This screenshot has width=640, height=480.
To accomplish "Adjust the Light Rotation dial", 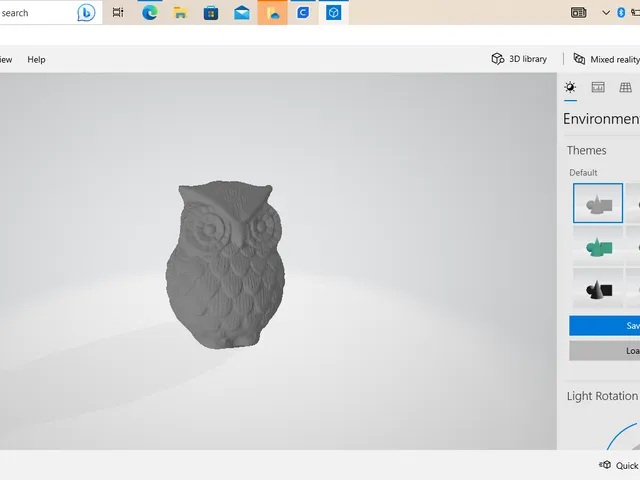I will (623, 436).
